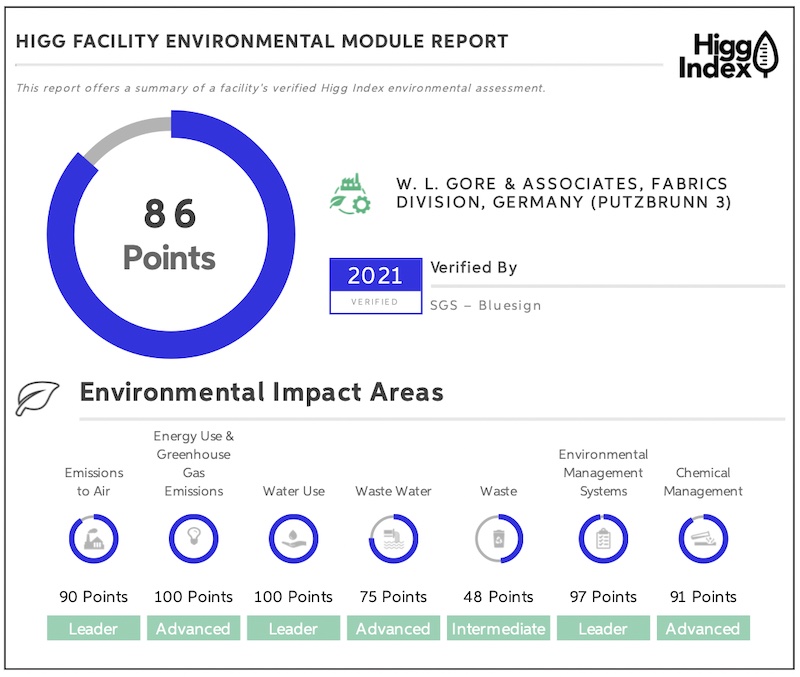Screen dimensions: 800x677
Task: Click the italic report summary subtitle
Action: point(281,88)
